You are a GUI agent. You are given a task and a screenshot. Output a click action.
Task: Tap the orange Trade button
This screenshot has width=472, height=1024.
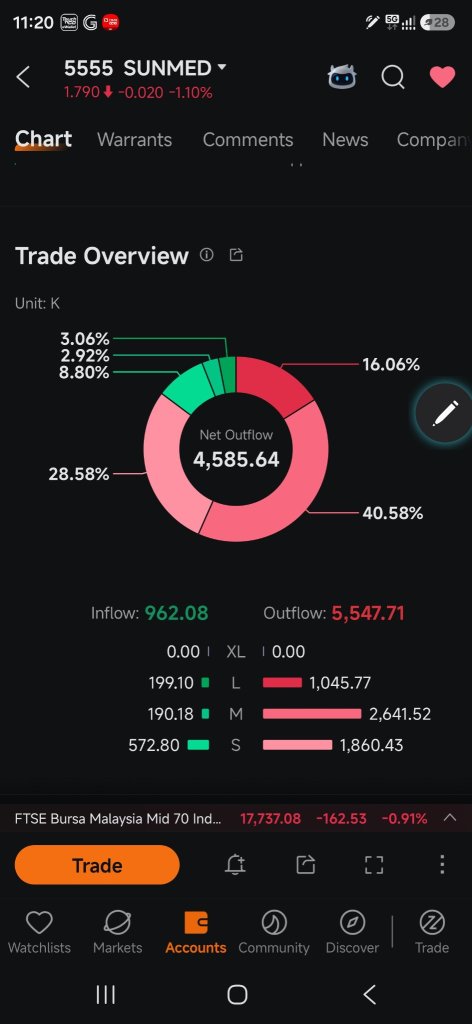pyautogui.click(x=97, y=865)
